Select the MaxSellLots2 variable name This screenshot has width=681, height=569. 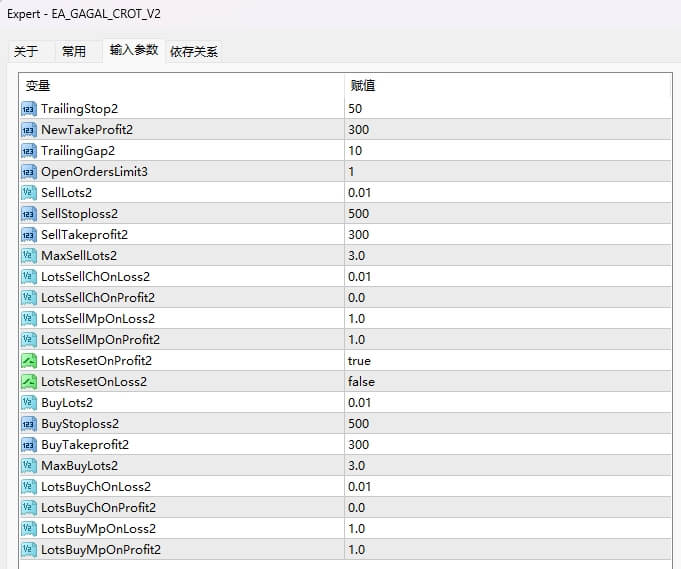[x=79, y=255]
